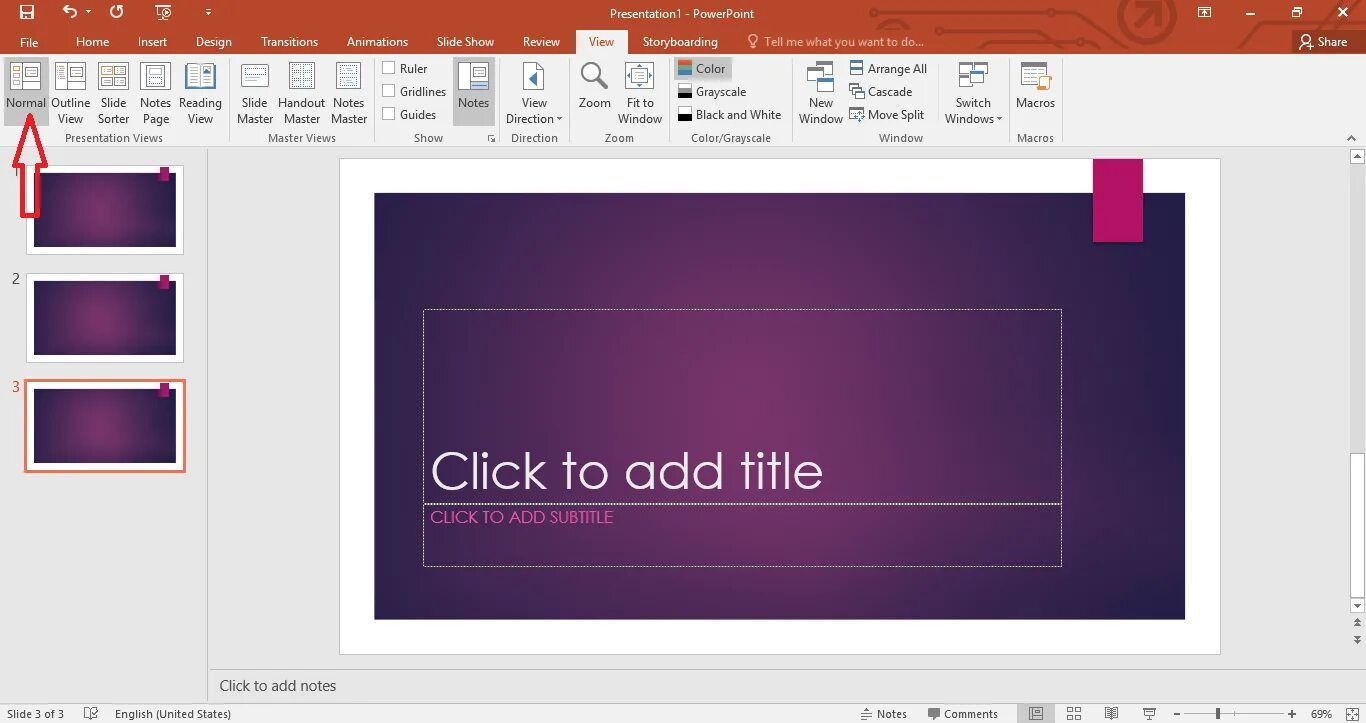1366x723 pixels.
Task: Zoom in with plus button
Action: coord(1293,714)
